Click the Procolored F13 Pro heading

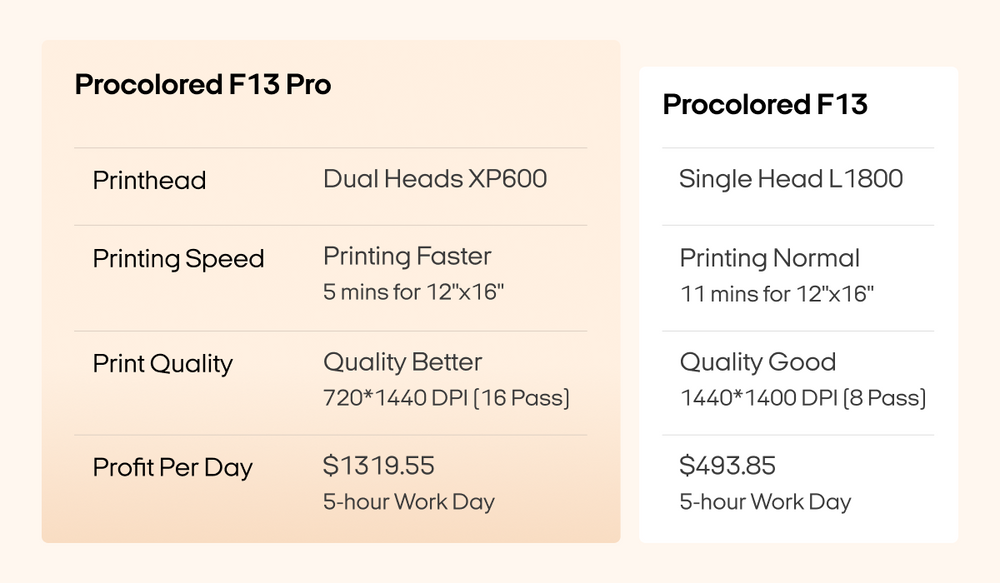pos(203,85)
